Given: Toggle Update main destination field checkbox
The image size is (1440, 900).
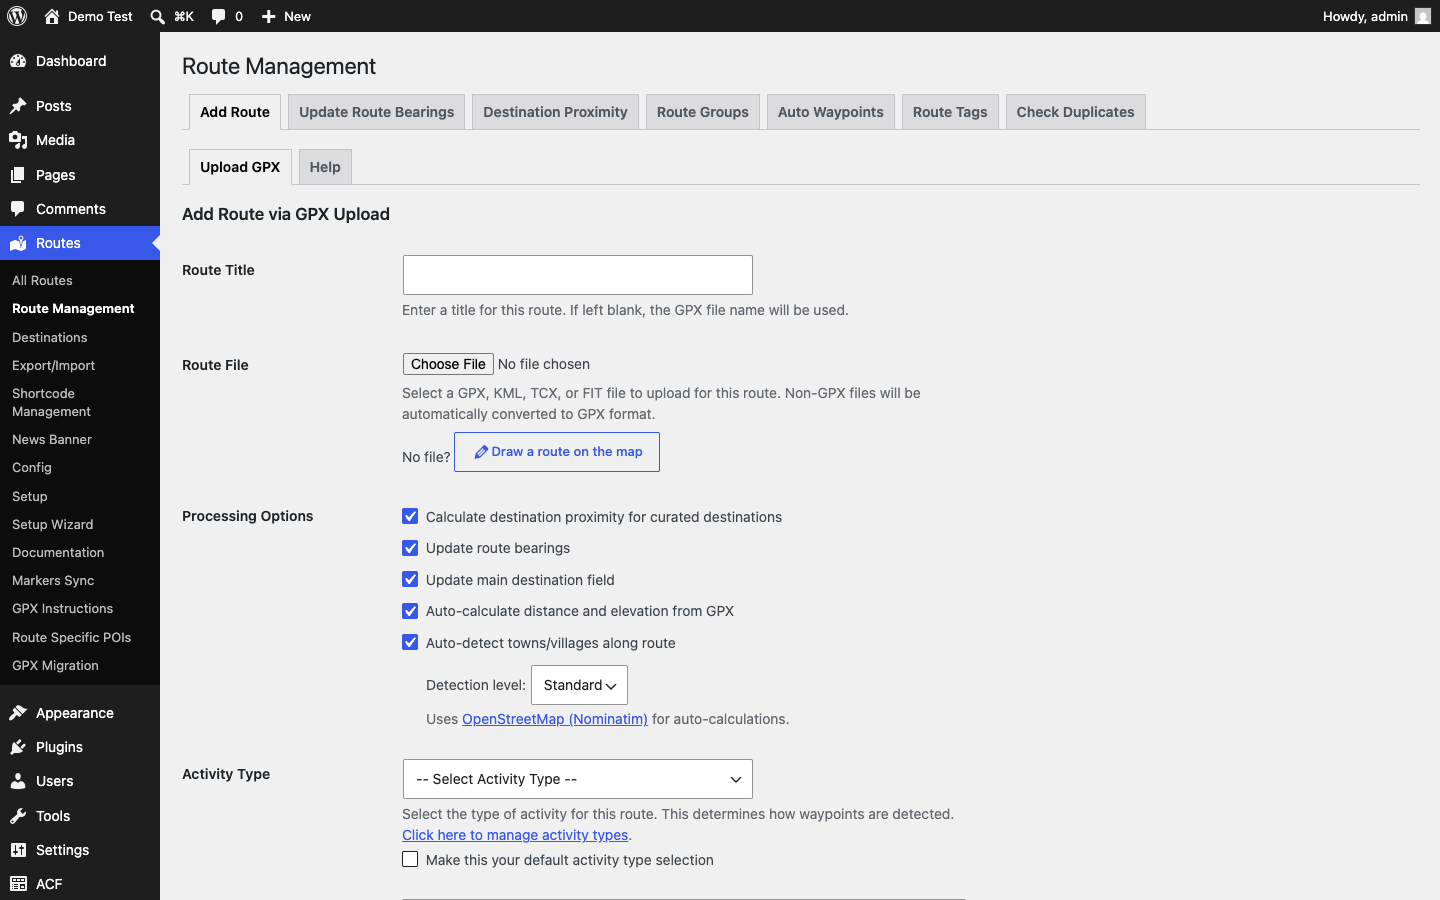Looking at the screenshot, I should [x=410, y=579].
